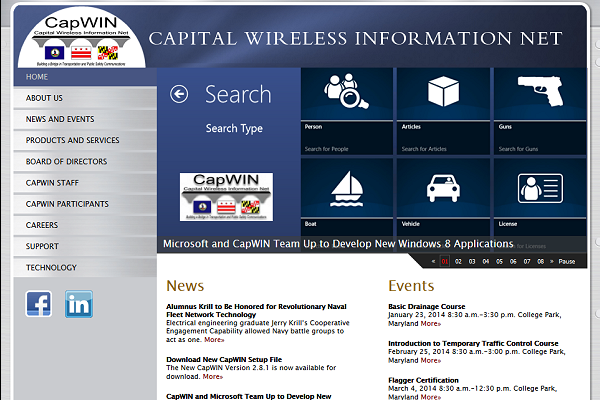Open the About Us menu item
The height and width of the screenshot is (400, 600).
tap(85, 98)
